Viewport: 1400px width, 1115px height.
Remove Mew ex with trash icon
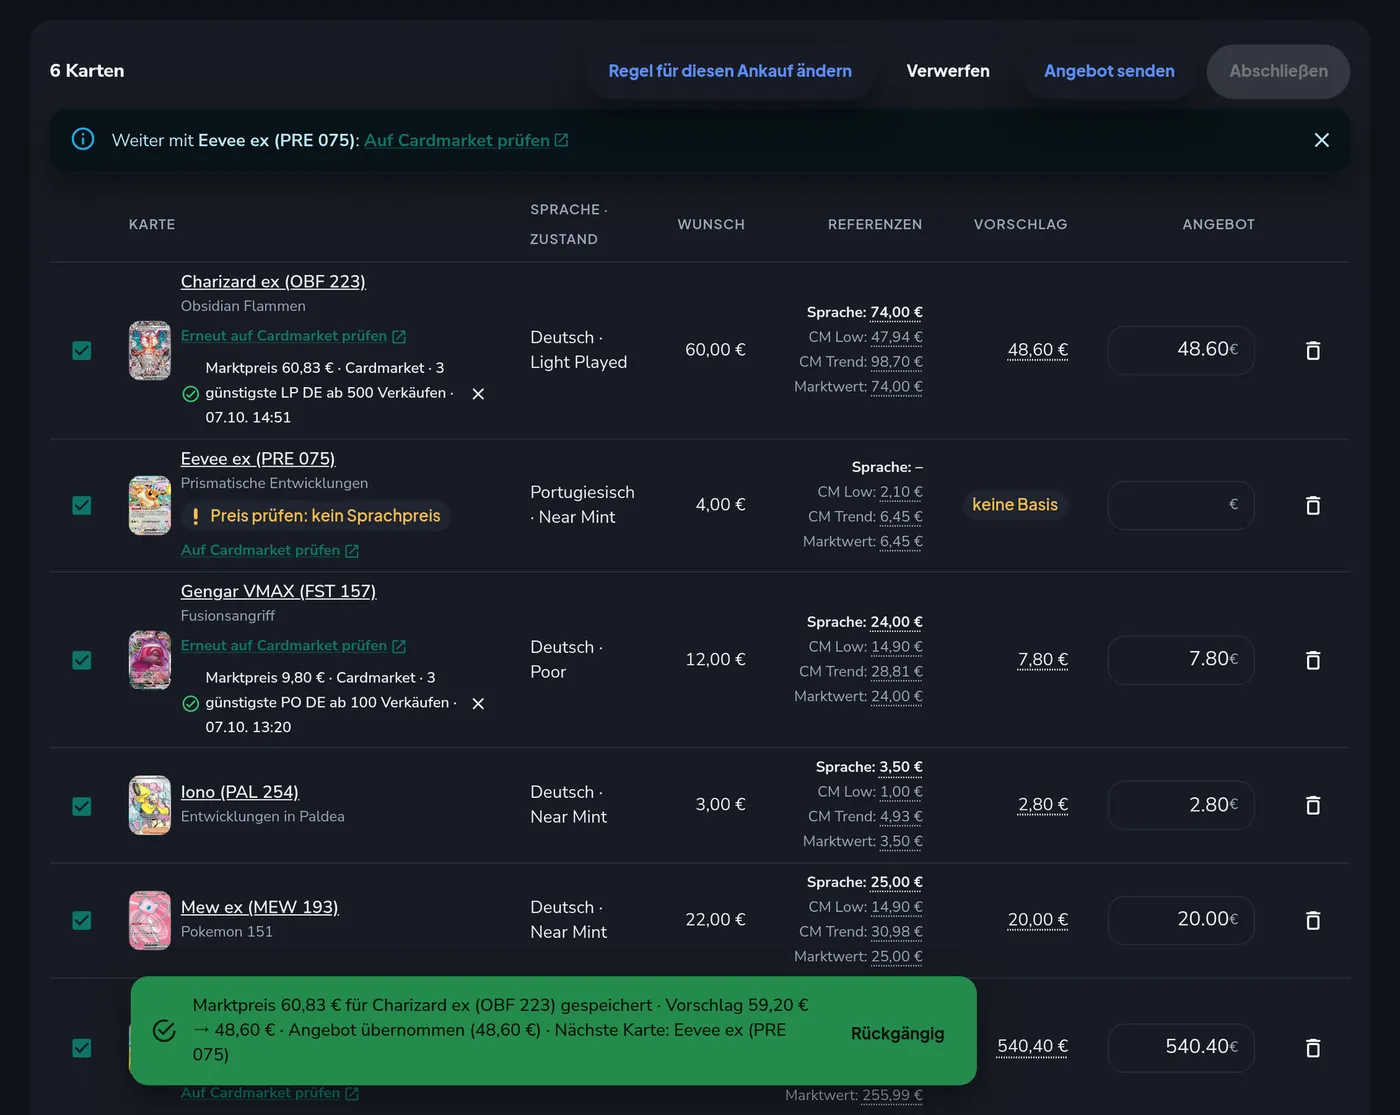coord(1313,920)
